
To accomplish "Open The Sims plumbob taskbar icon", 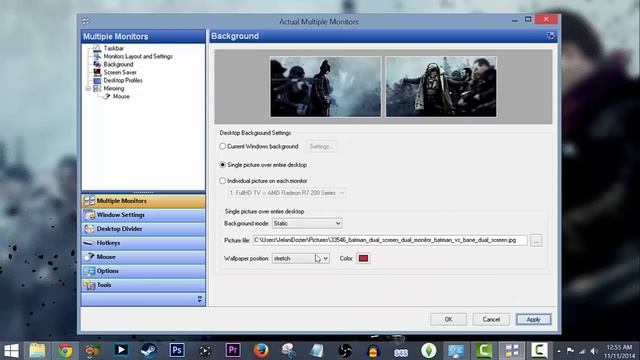I will [x=429, y=351].
